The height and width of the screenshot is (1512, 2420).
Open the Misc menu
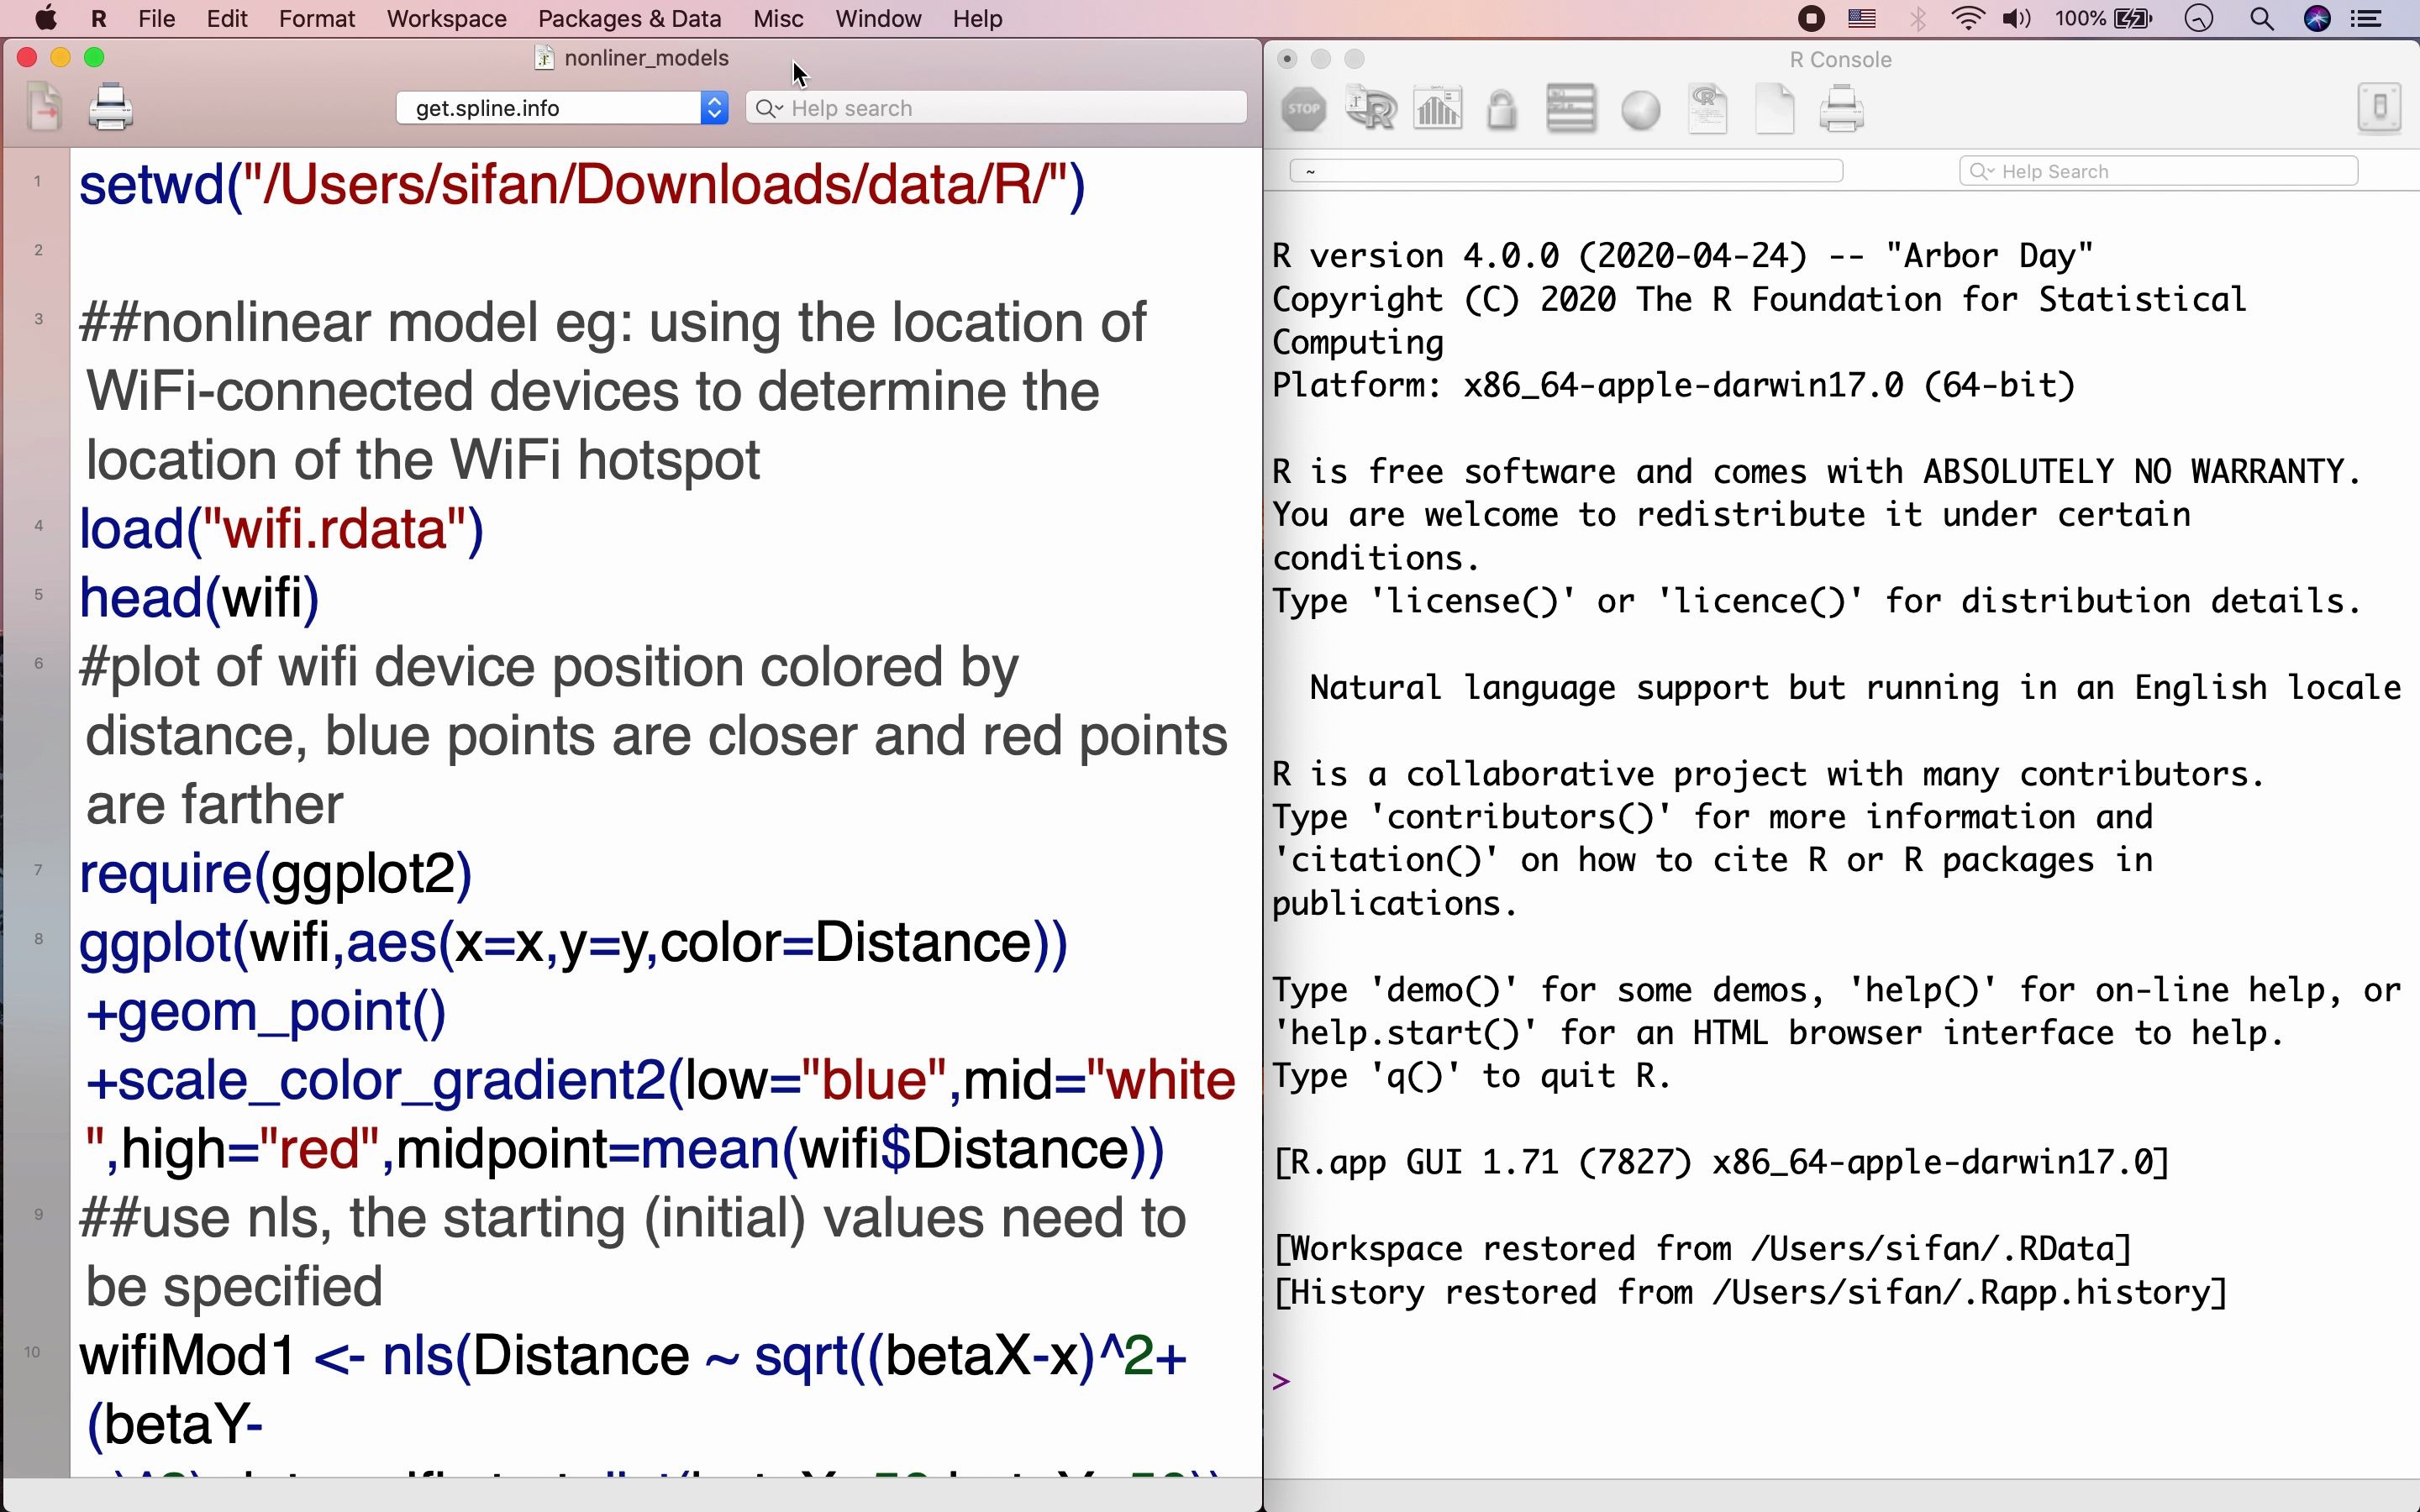pyautogui.click(x=778, y=19)
